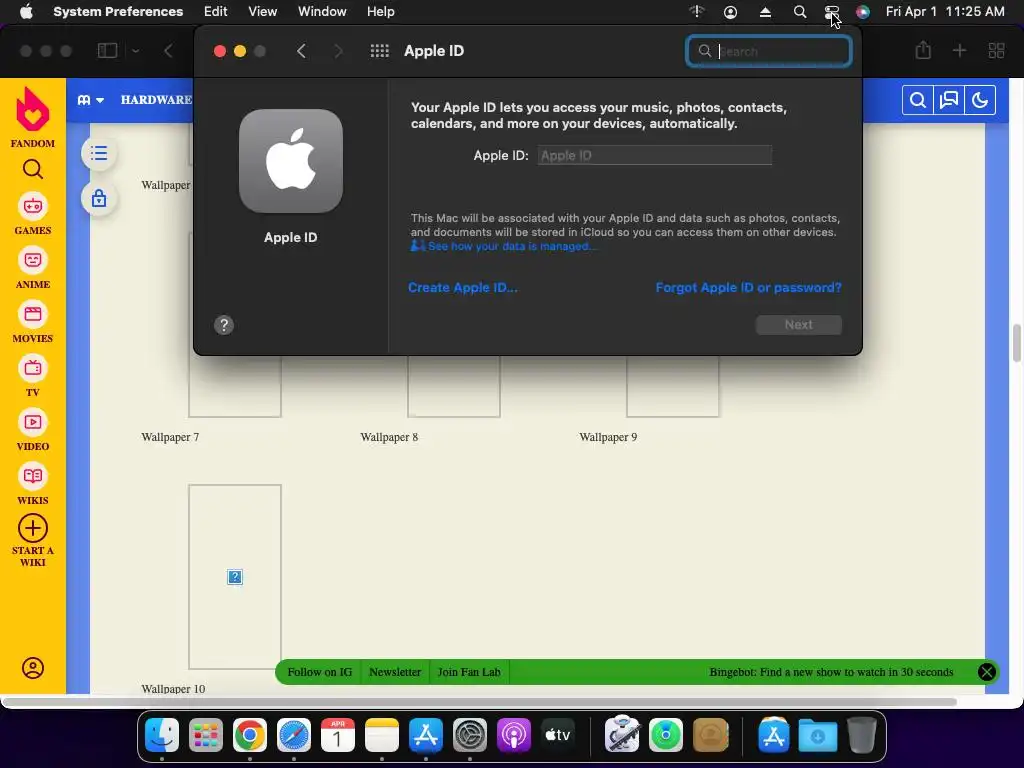Toggle dark mode with the moon icon
This screenshot has height=768, width=1024.
[x=980, y=100]
